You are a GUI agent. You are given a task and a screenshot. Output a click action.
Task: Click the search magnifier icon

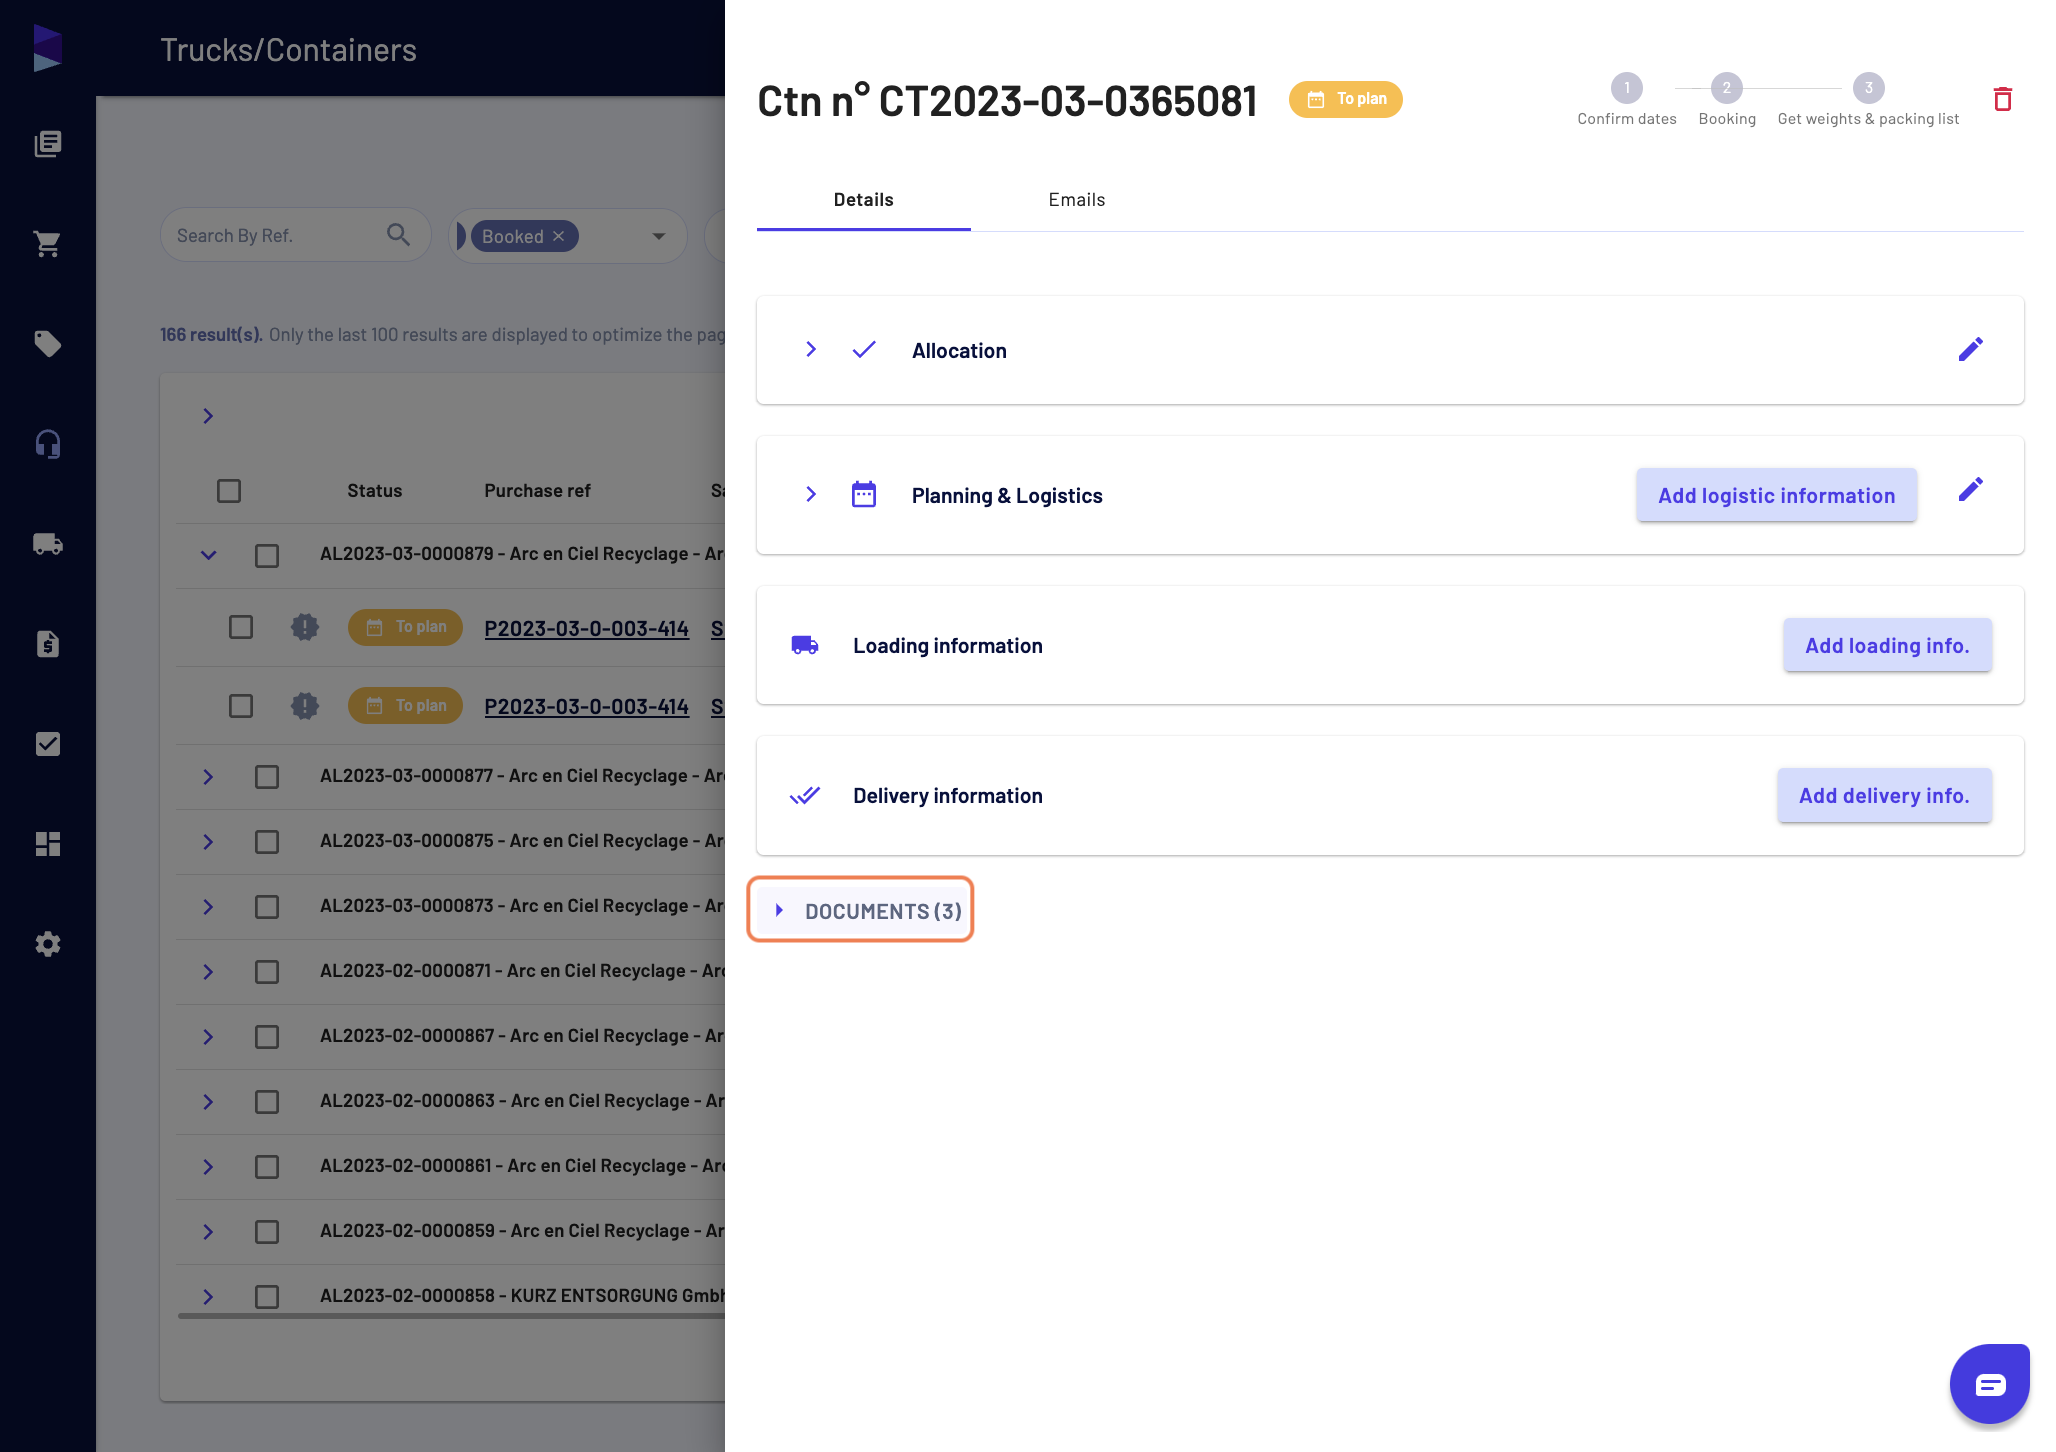pos(398,235)
